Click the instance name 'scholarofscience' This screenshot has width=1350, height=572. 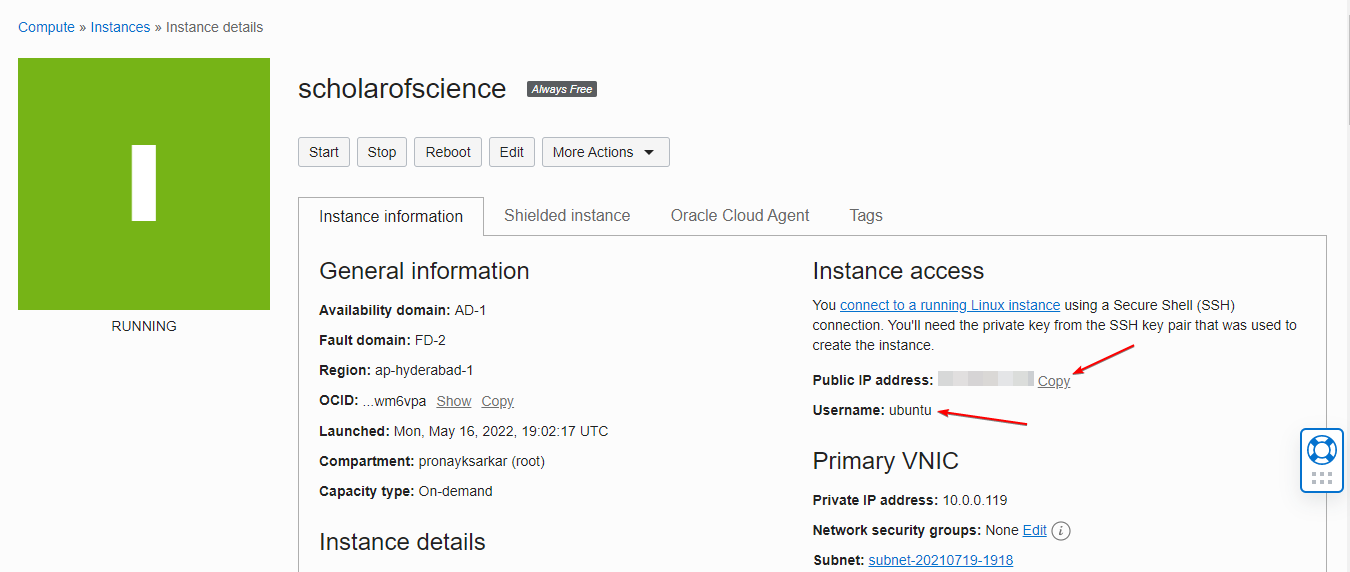point(402,89)
